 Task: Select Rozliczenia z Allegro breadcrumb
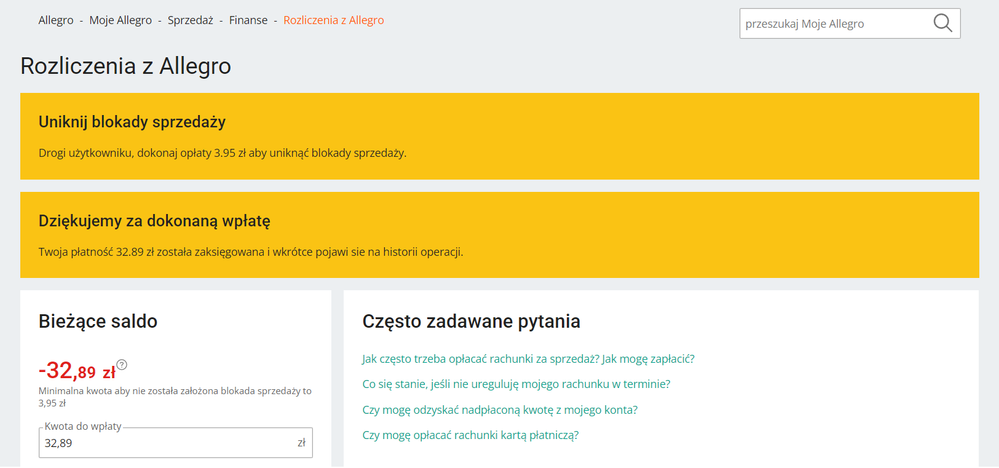(x=334, y=20)
